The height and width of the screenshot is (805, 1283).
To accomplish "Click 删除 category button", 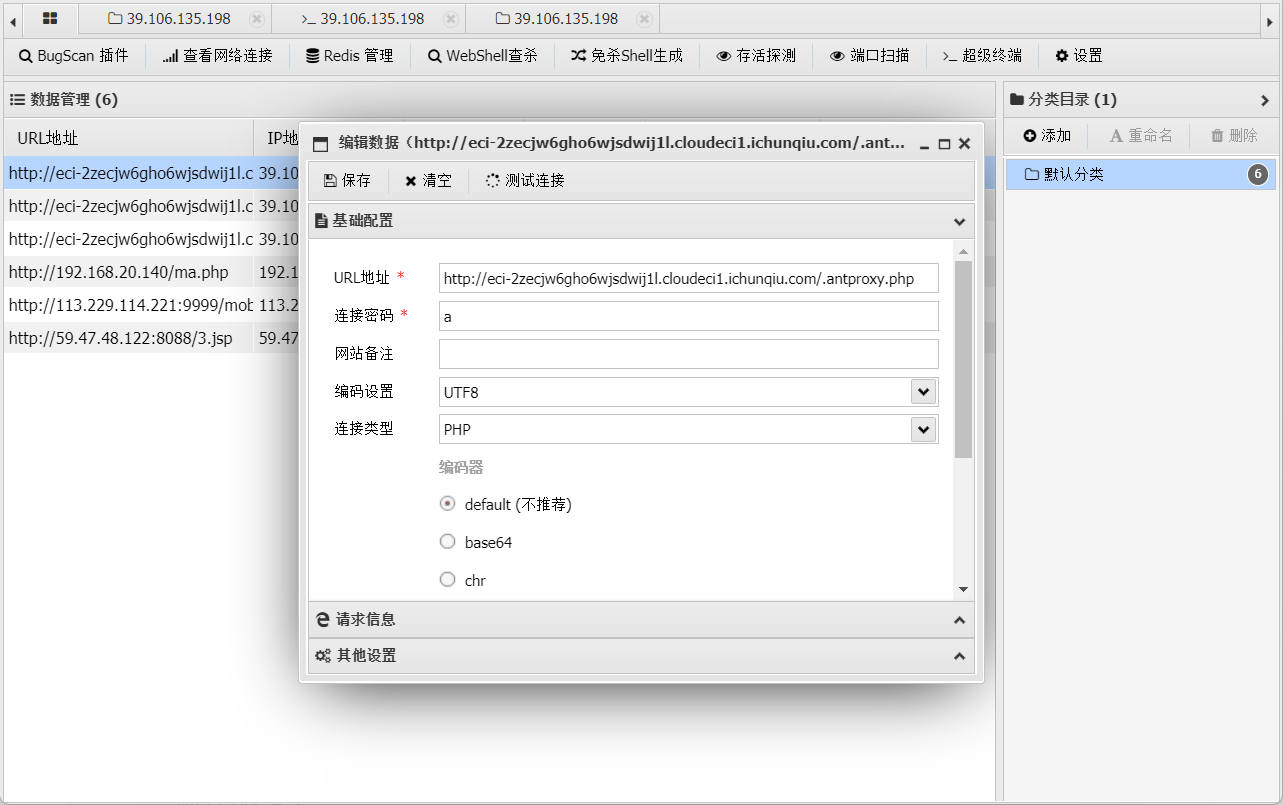I will click(1234, 136).
